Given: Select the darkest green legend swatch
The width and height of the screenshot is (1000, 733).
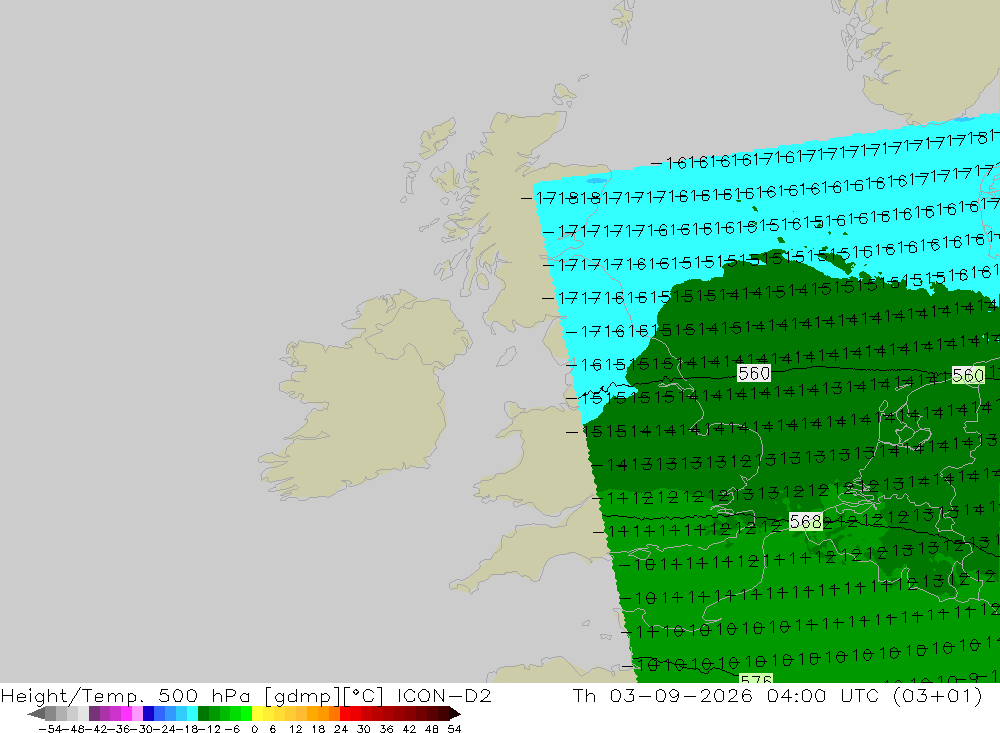Looking at the screenshot, I should (203, 714).
